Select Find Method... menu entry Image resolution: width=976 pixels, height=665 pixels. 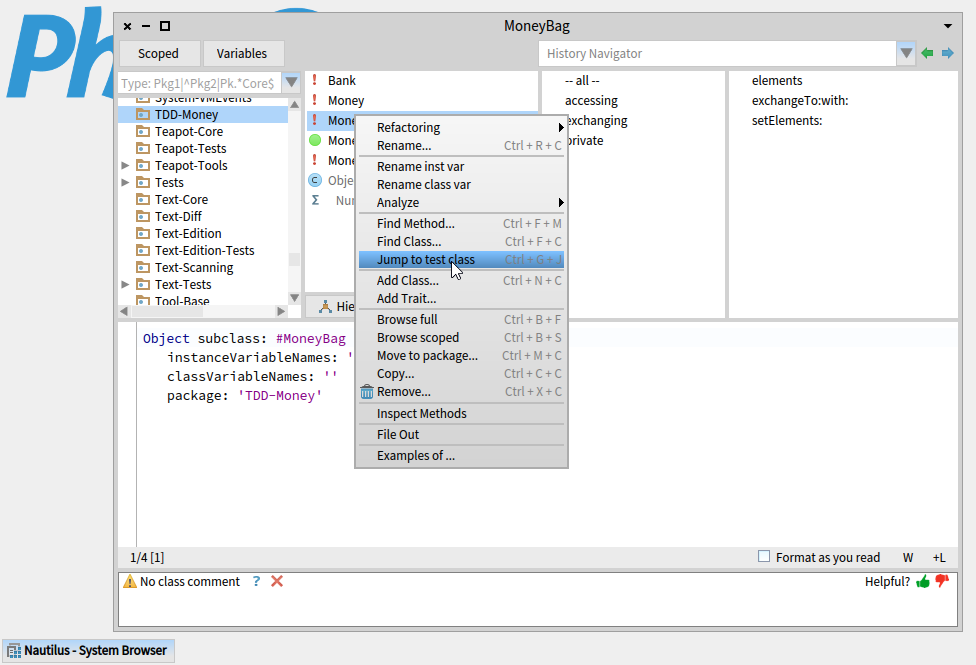click(x=461, y=224)
